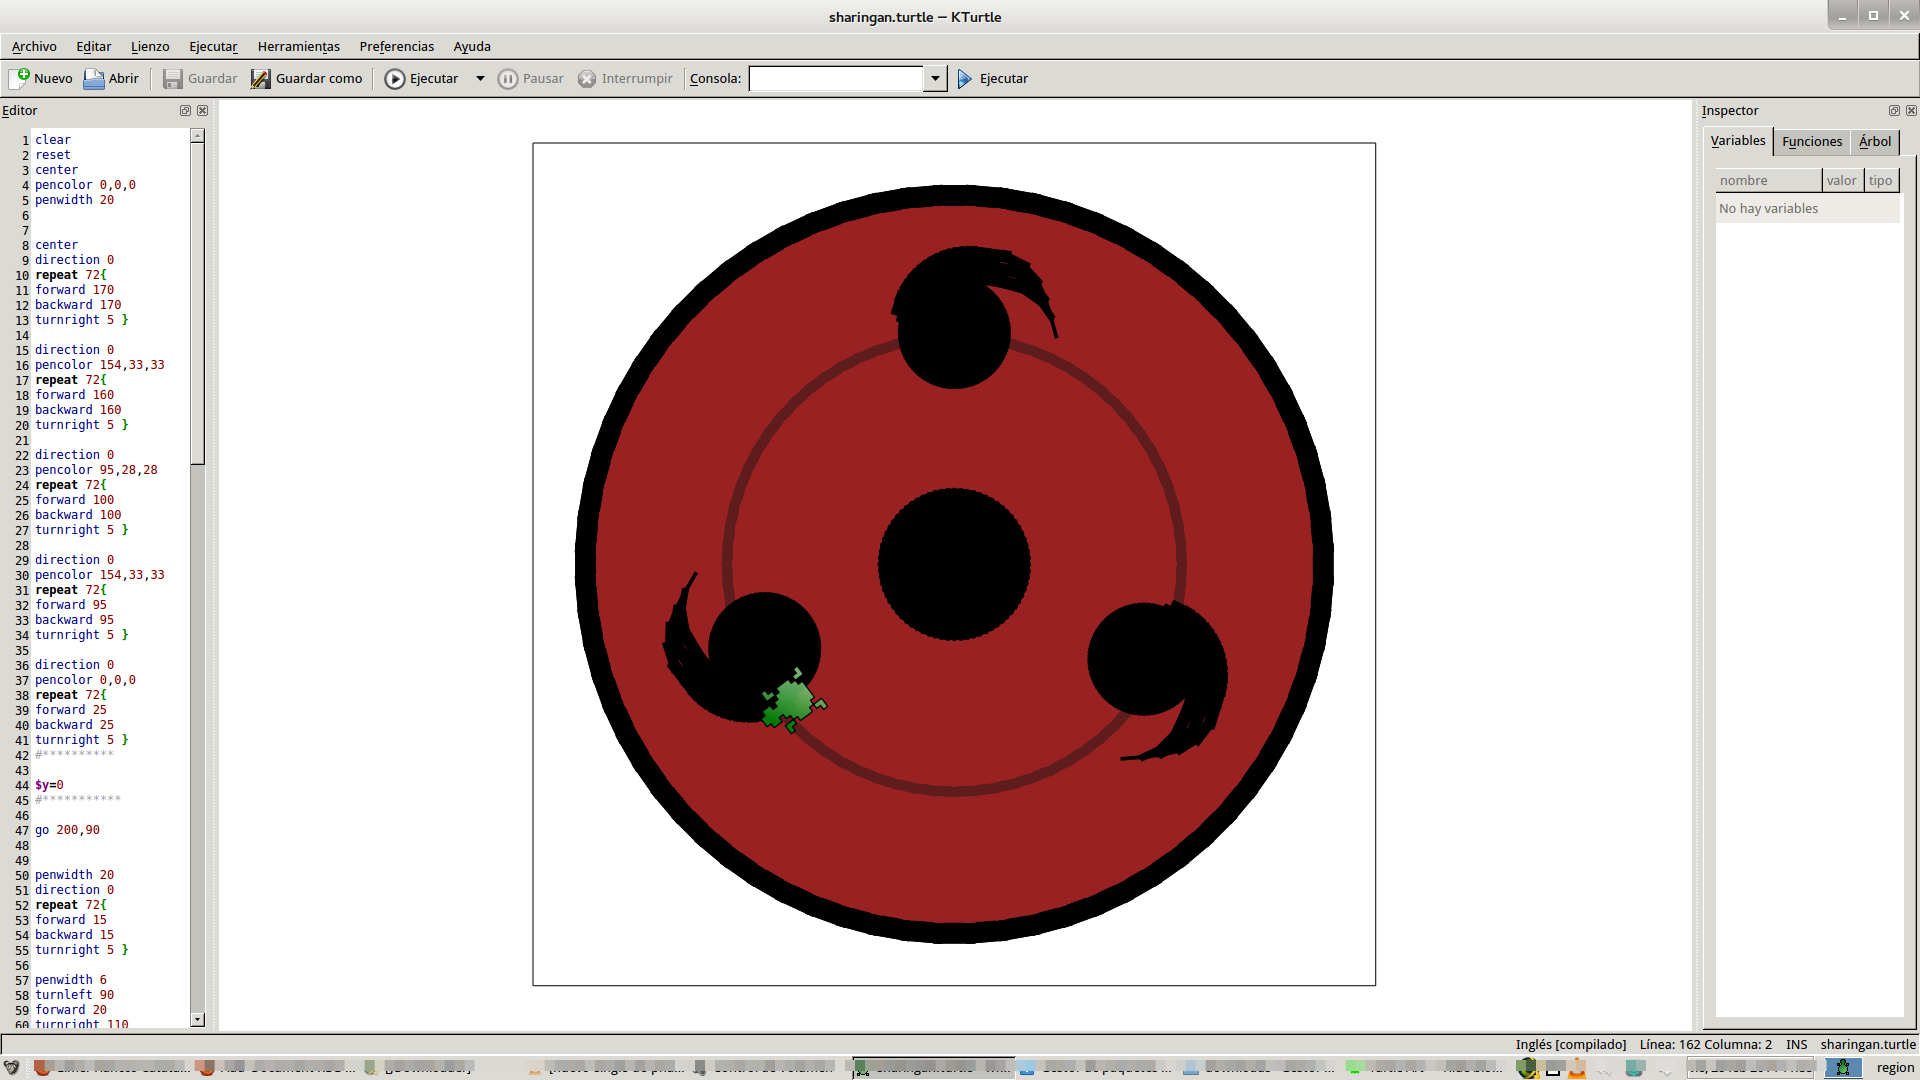Sort by the nombre column header
The height and width of the screenshot is (1080, 1920).
click(1768, 180)
